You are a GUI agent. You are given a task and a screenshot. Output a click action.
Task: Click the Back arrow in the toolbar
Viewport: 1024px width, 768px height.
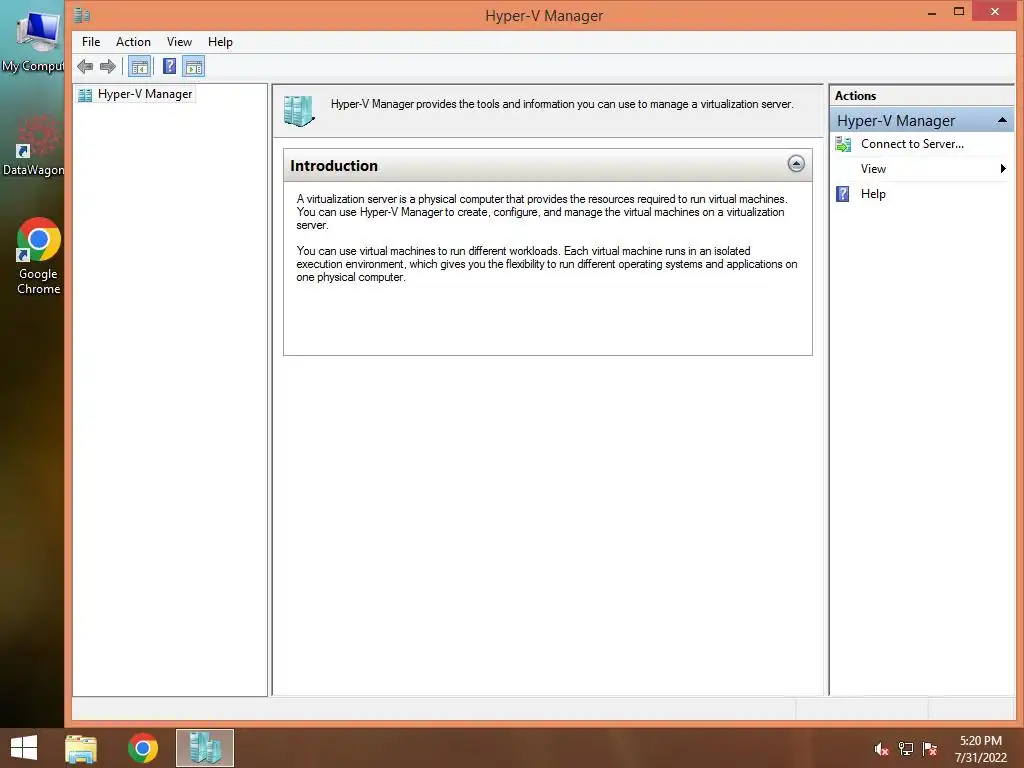(x=85, y=66)
